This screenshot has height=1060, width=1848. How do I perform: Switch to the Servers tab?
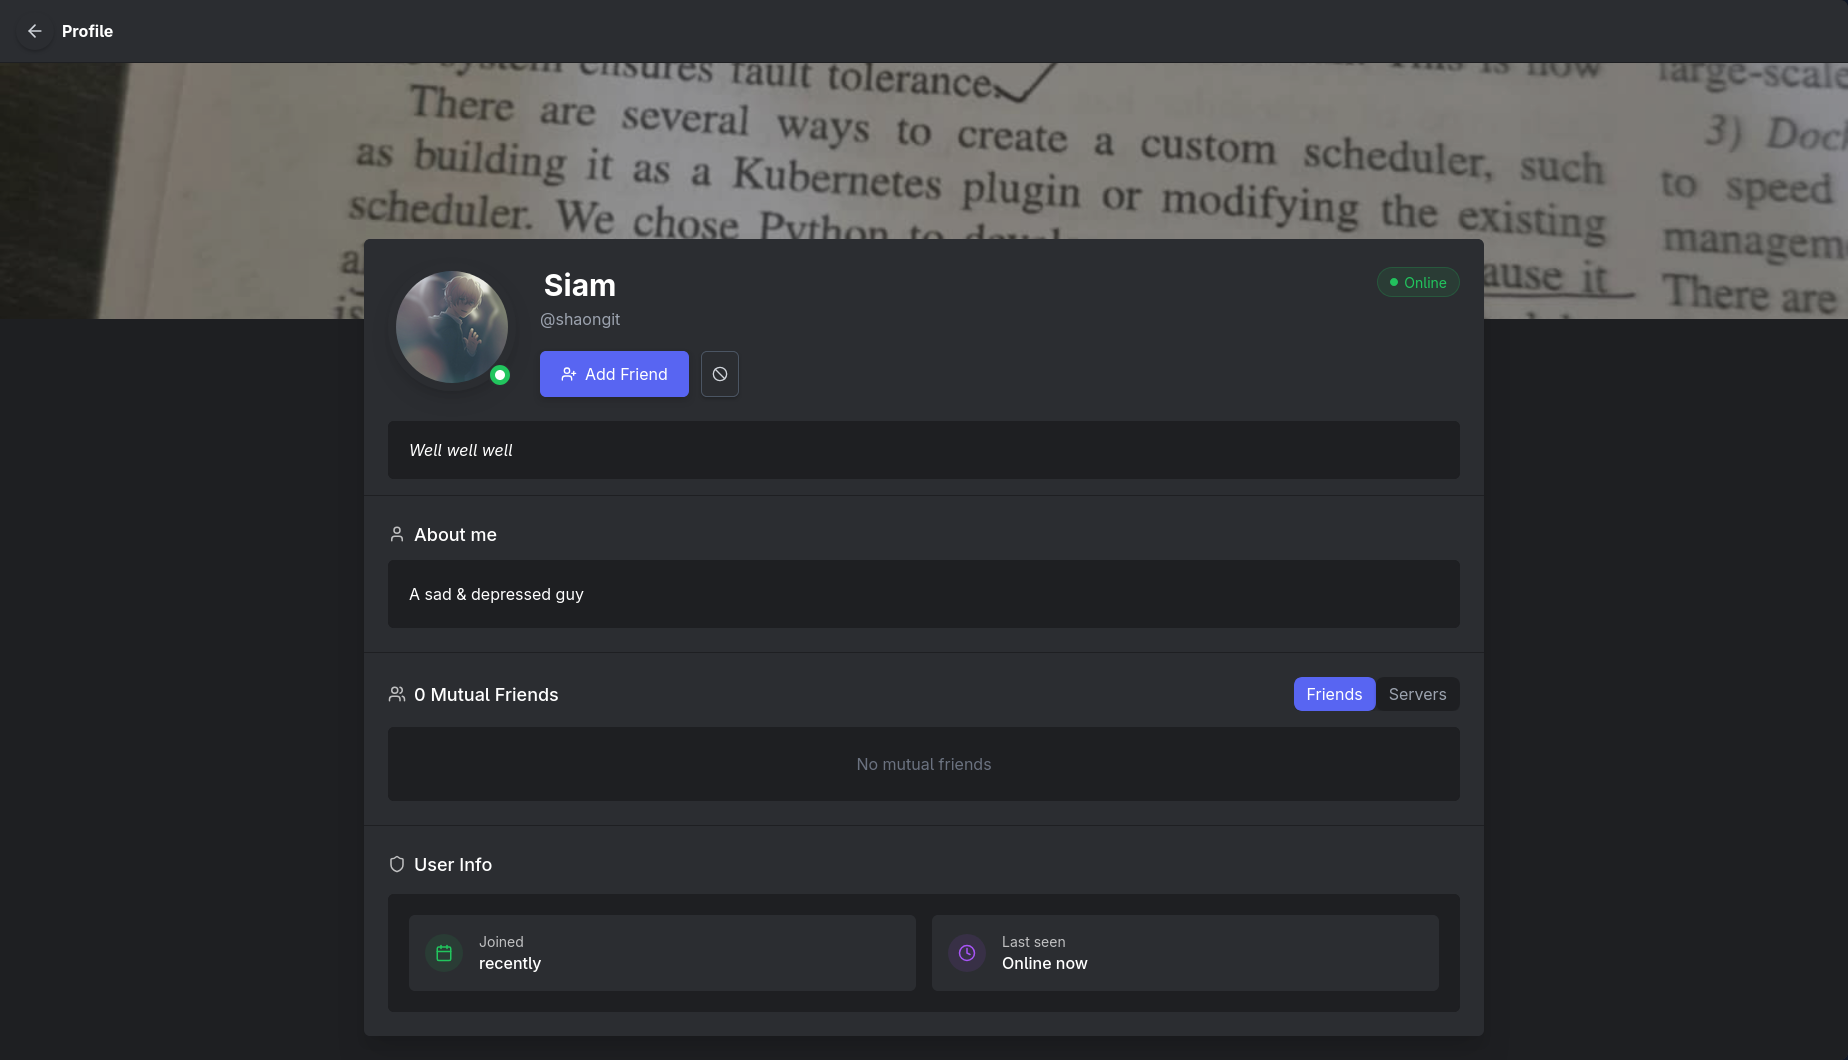[x=1417, y=694]
